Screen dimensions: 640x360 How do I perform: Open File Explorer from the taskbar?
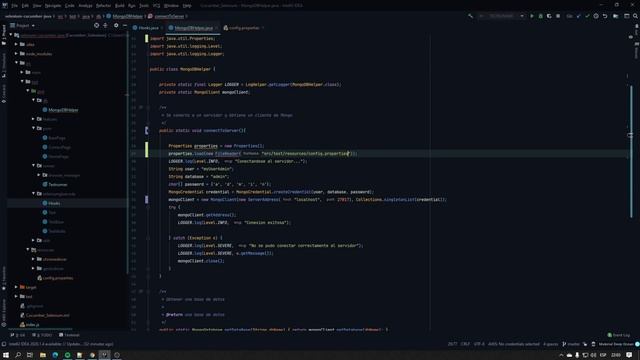tap(43, 355)
